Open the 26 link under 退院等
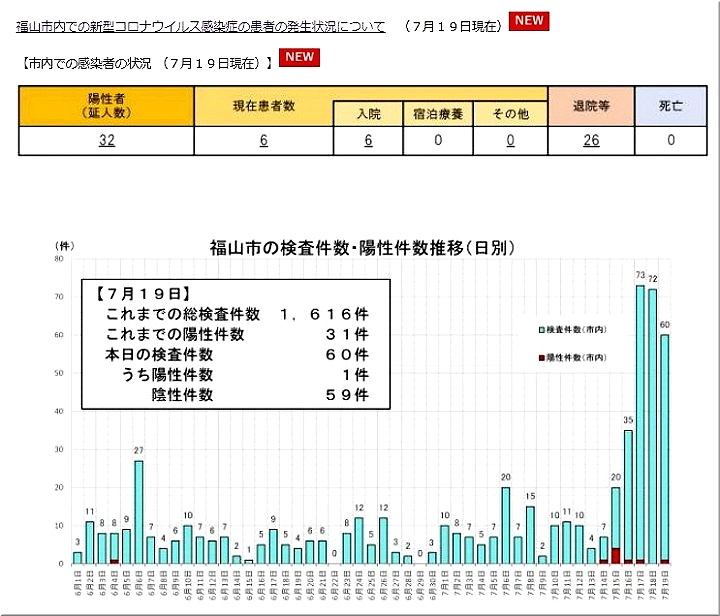The height and width of the screenshot is (616, 720). pyautogui.click(x=591, y=141)
